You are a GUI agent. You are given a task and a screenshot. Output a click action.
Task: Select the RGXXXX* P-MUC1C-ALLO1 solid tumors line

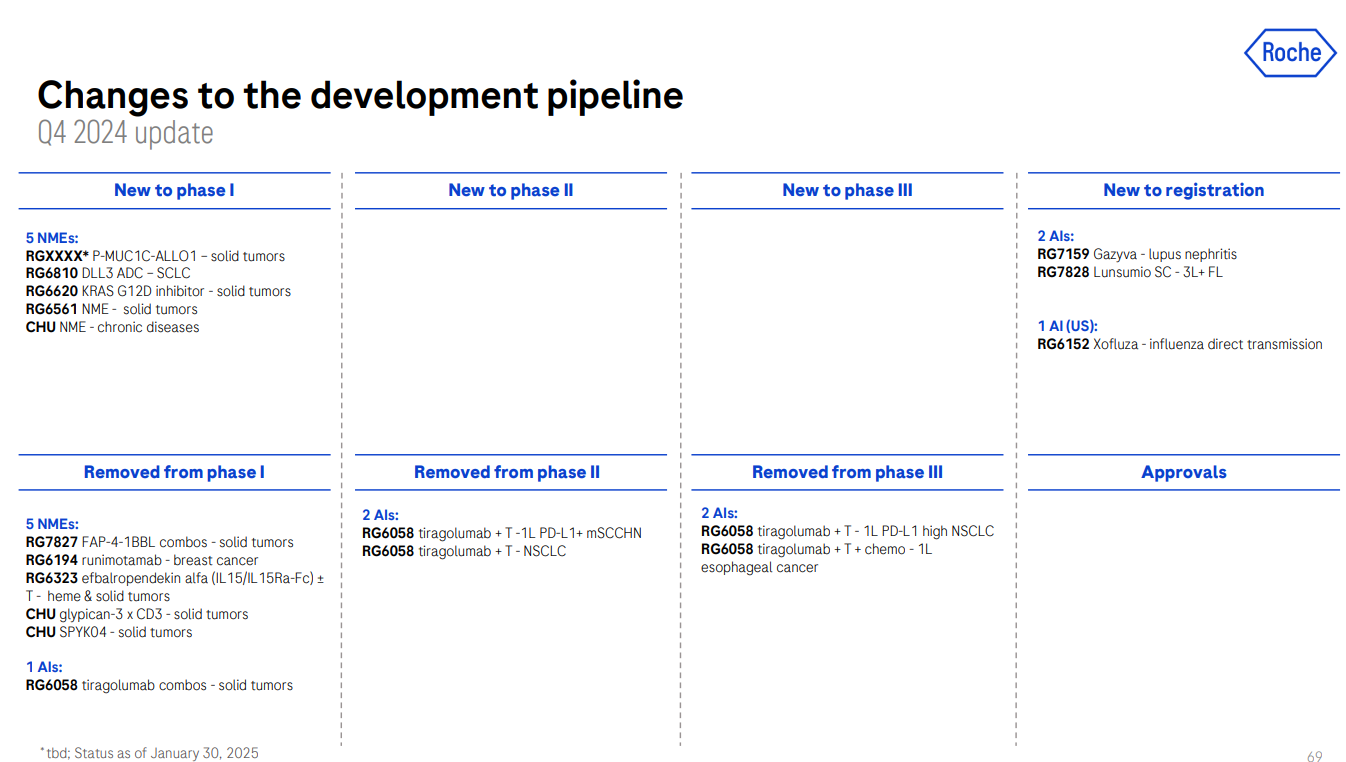[x=155, y=256]
